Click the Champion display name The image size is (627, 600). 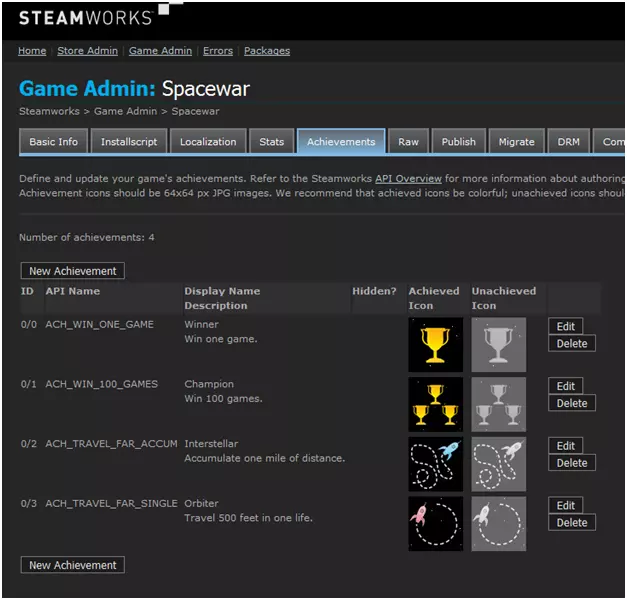click(x=209, y=384)
